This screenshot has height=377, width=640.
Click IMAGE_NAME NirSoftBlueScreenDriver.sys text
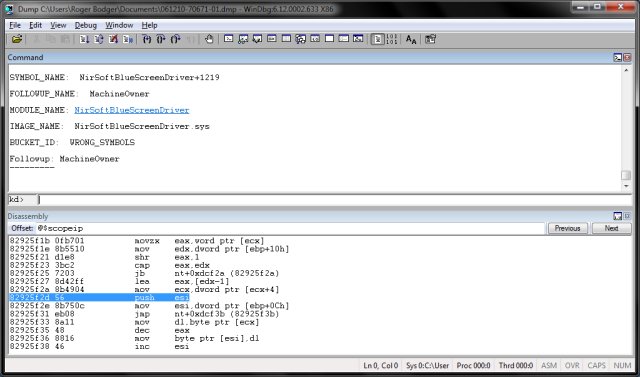pos(109,126)
